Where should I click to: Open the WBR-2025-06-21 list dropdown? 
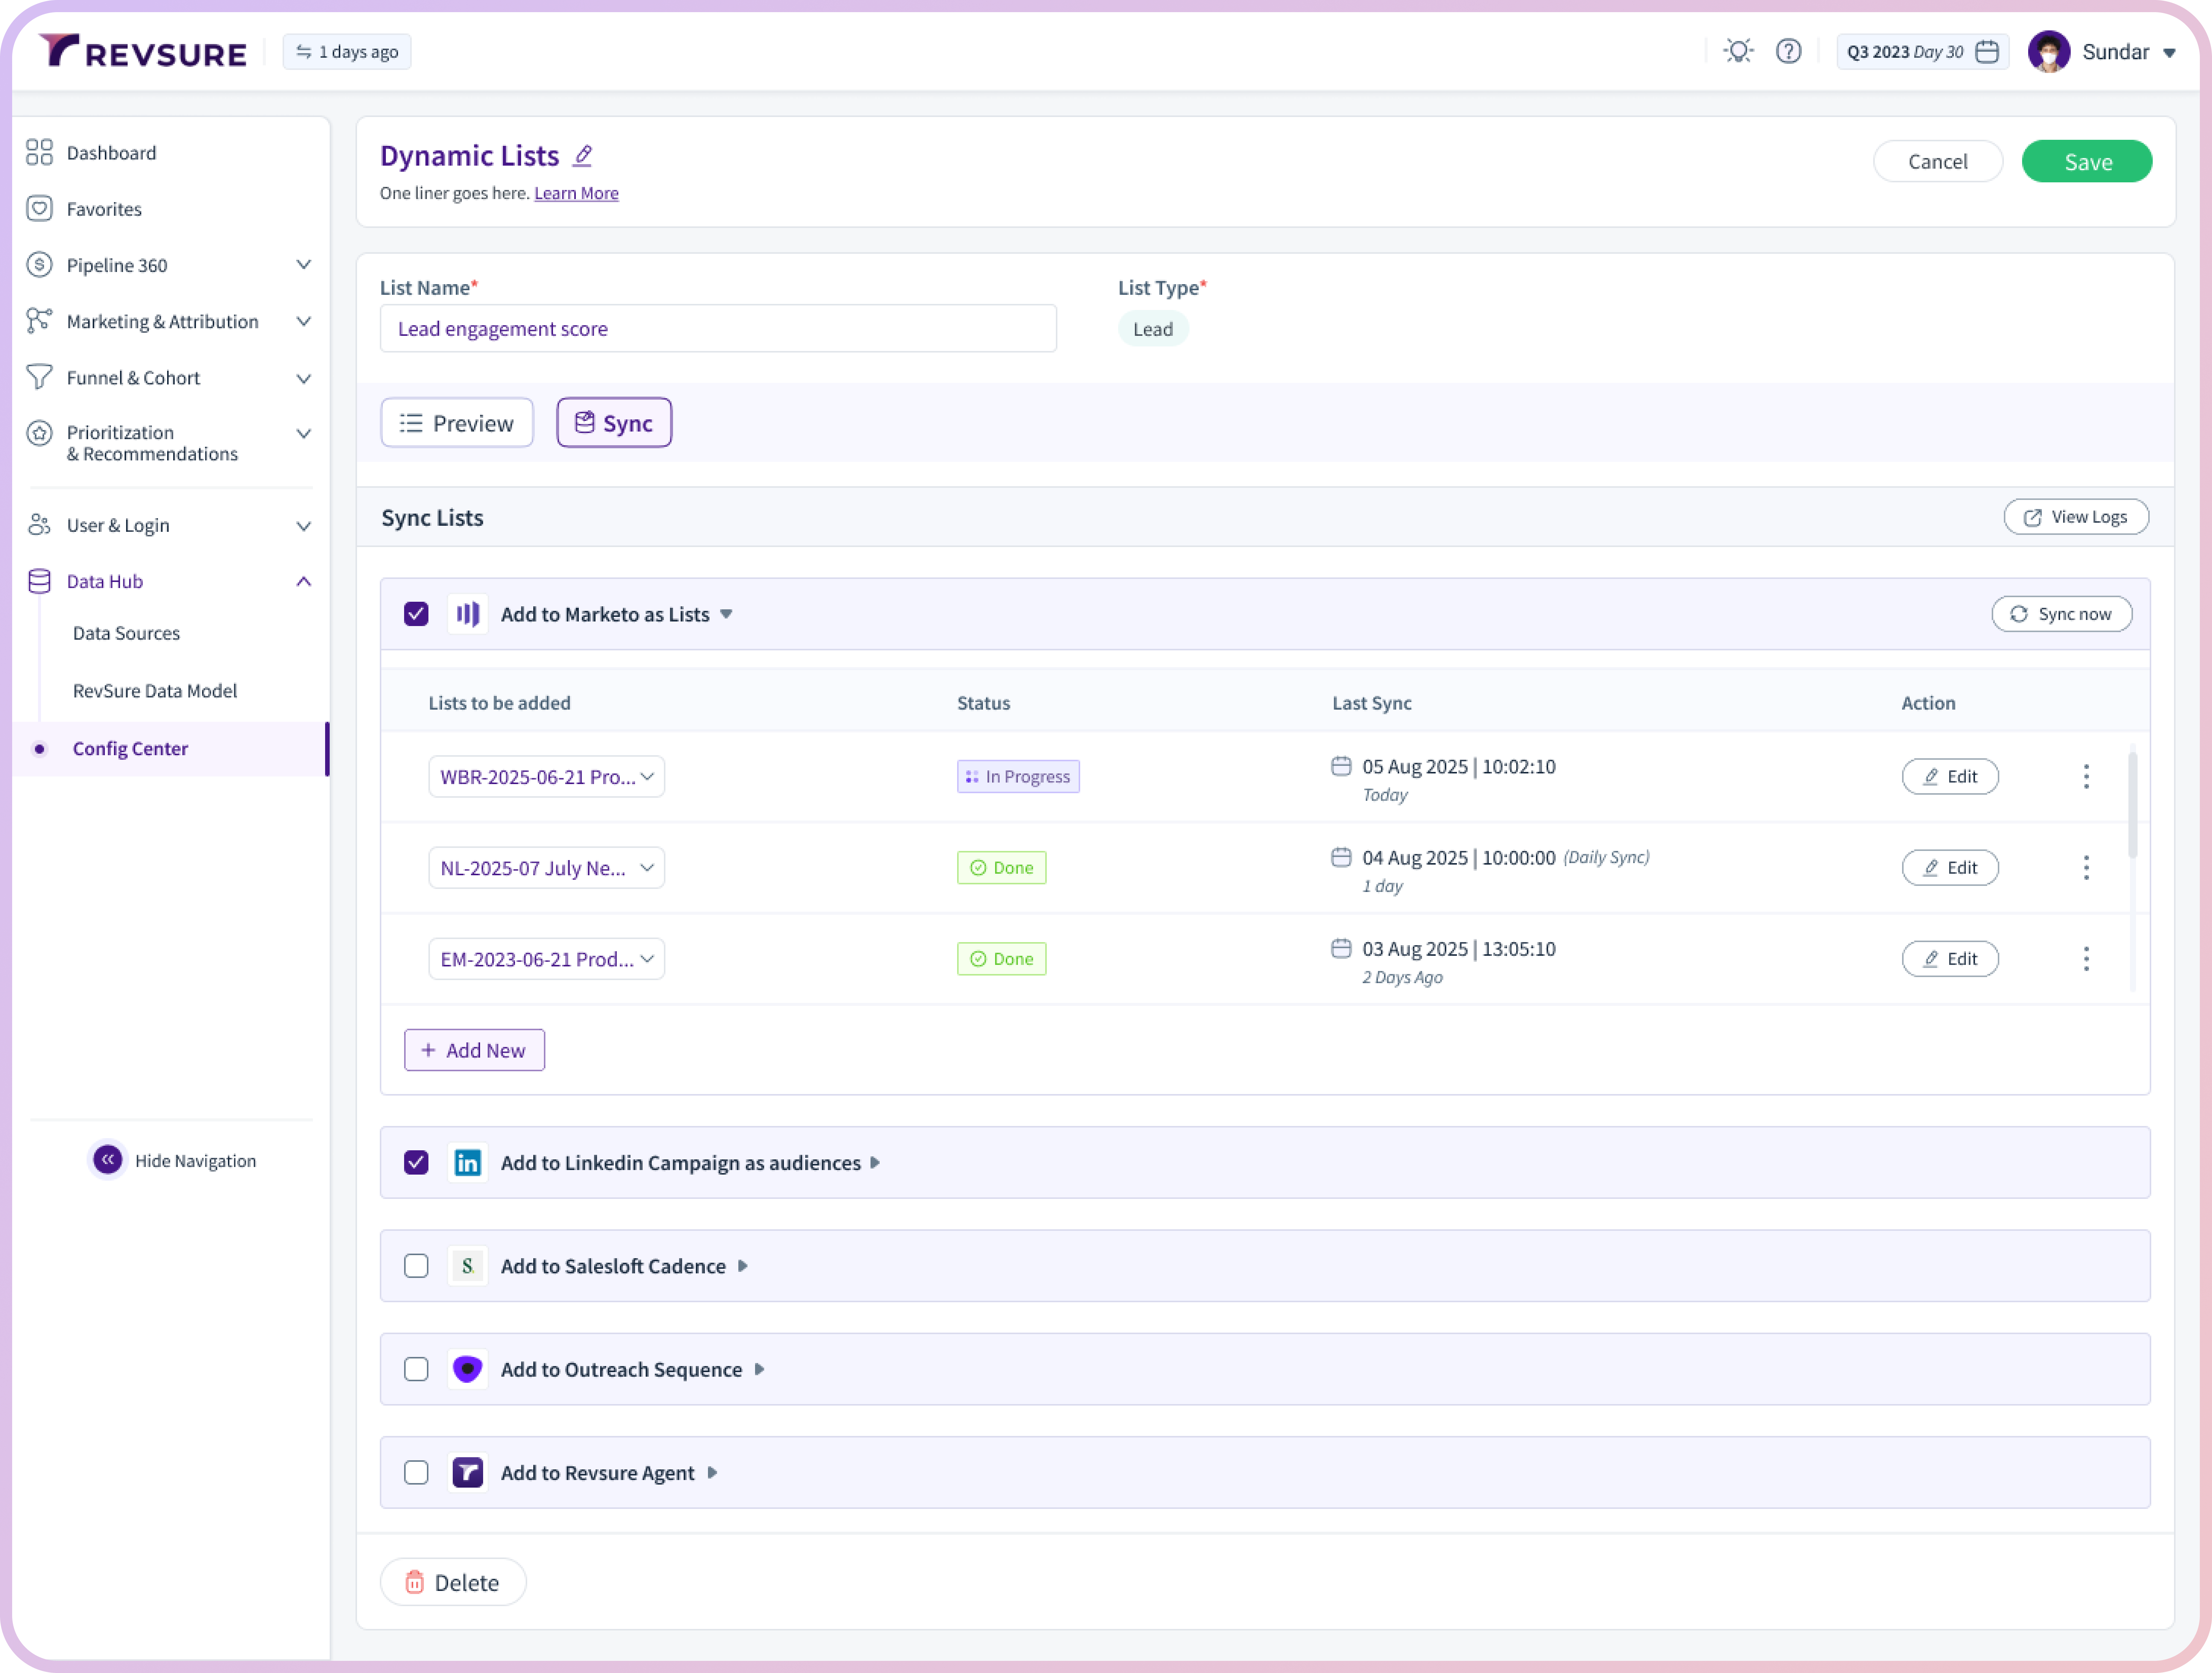pos(546,777)
